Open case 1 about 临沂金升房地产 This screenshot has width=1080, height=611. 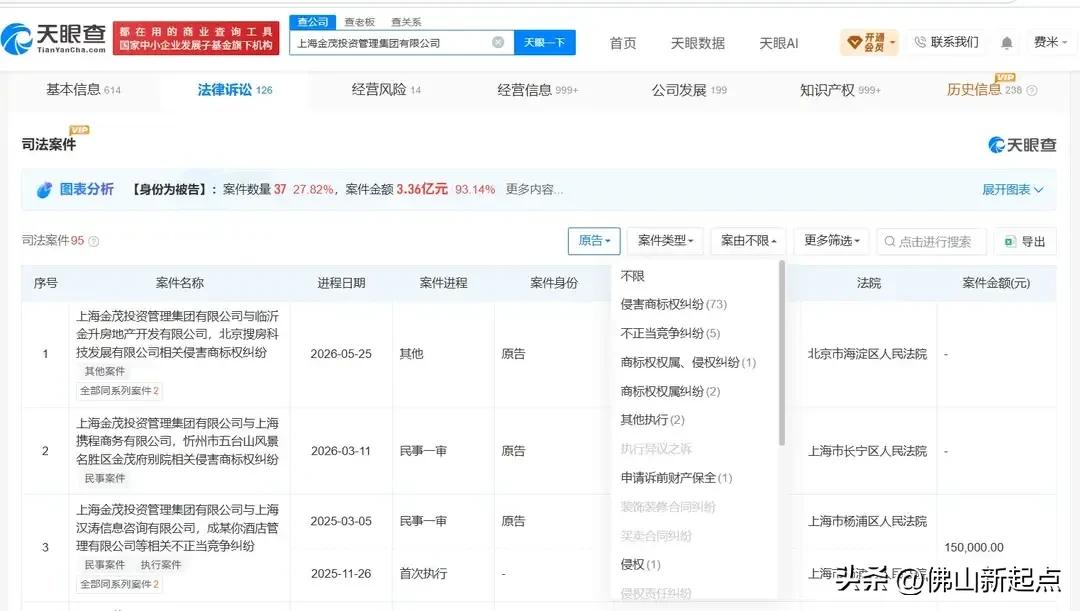pos(178,334)
